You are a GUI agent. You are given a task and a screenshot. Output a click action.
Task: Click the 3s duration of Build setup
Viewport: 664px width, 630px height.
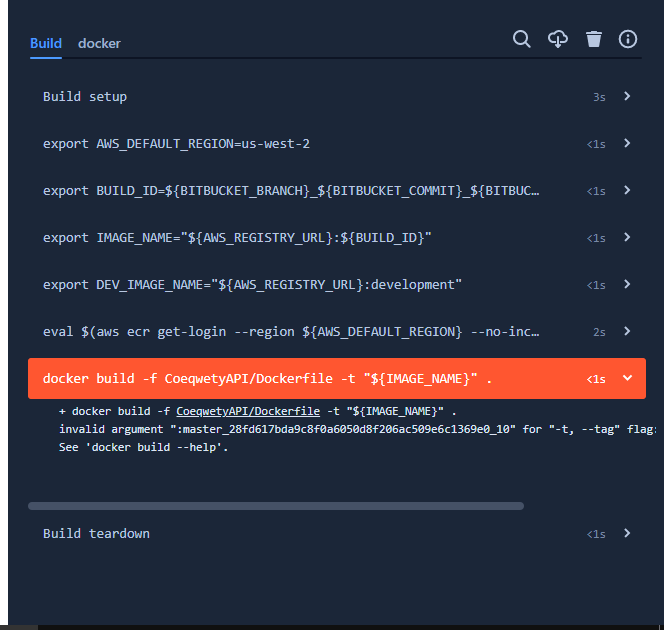coord(599,97)
